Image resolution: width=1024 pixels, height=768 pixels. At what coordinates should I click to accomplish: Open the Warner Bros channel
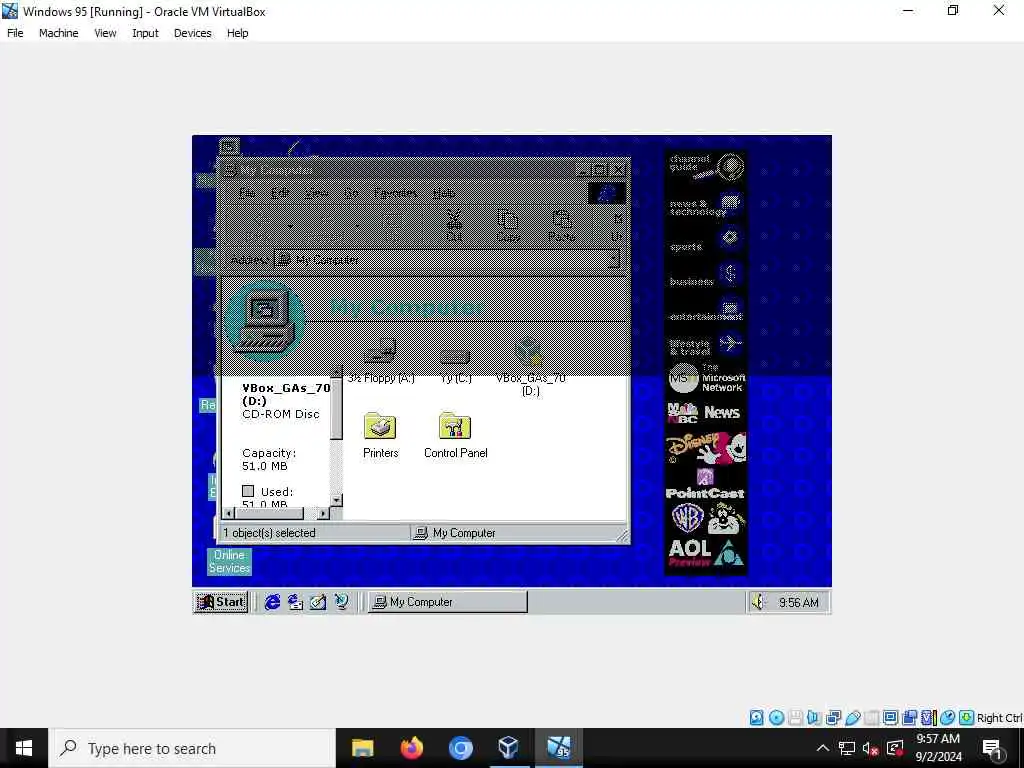tap(706, 519)
